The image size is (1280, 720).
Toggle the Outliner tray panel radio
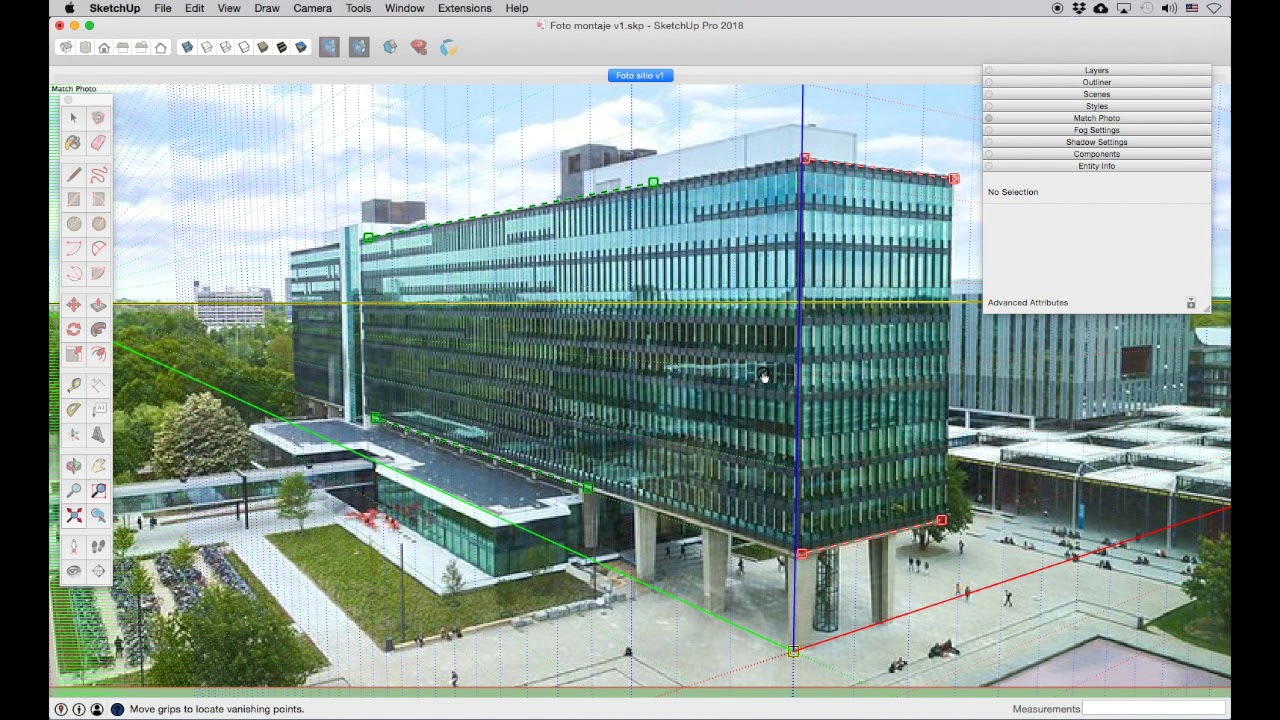click(989, 82)
